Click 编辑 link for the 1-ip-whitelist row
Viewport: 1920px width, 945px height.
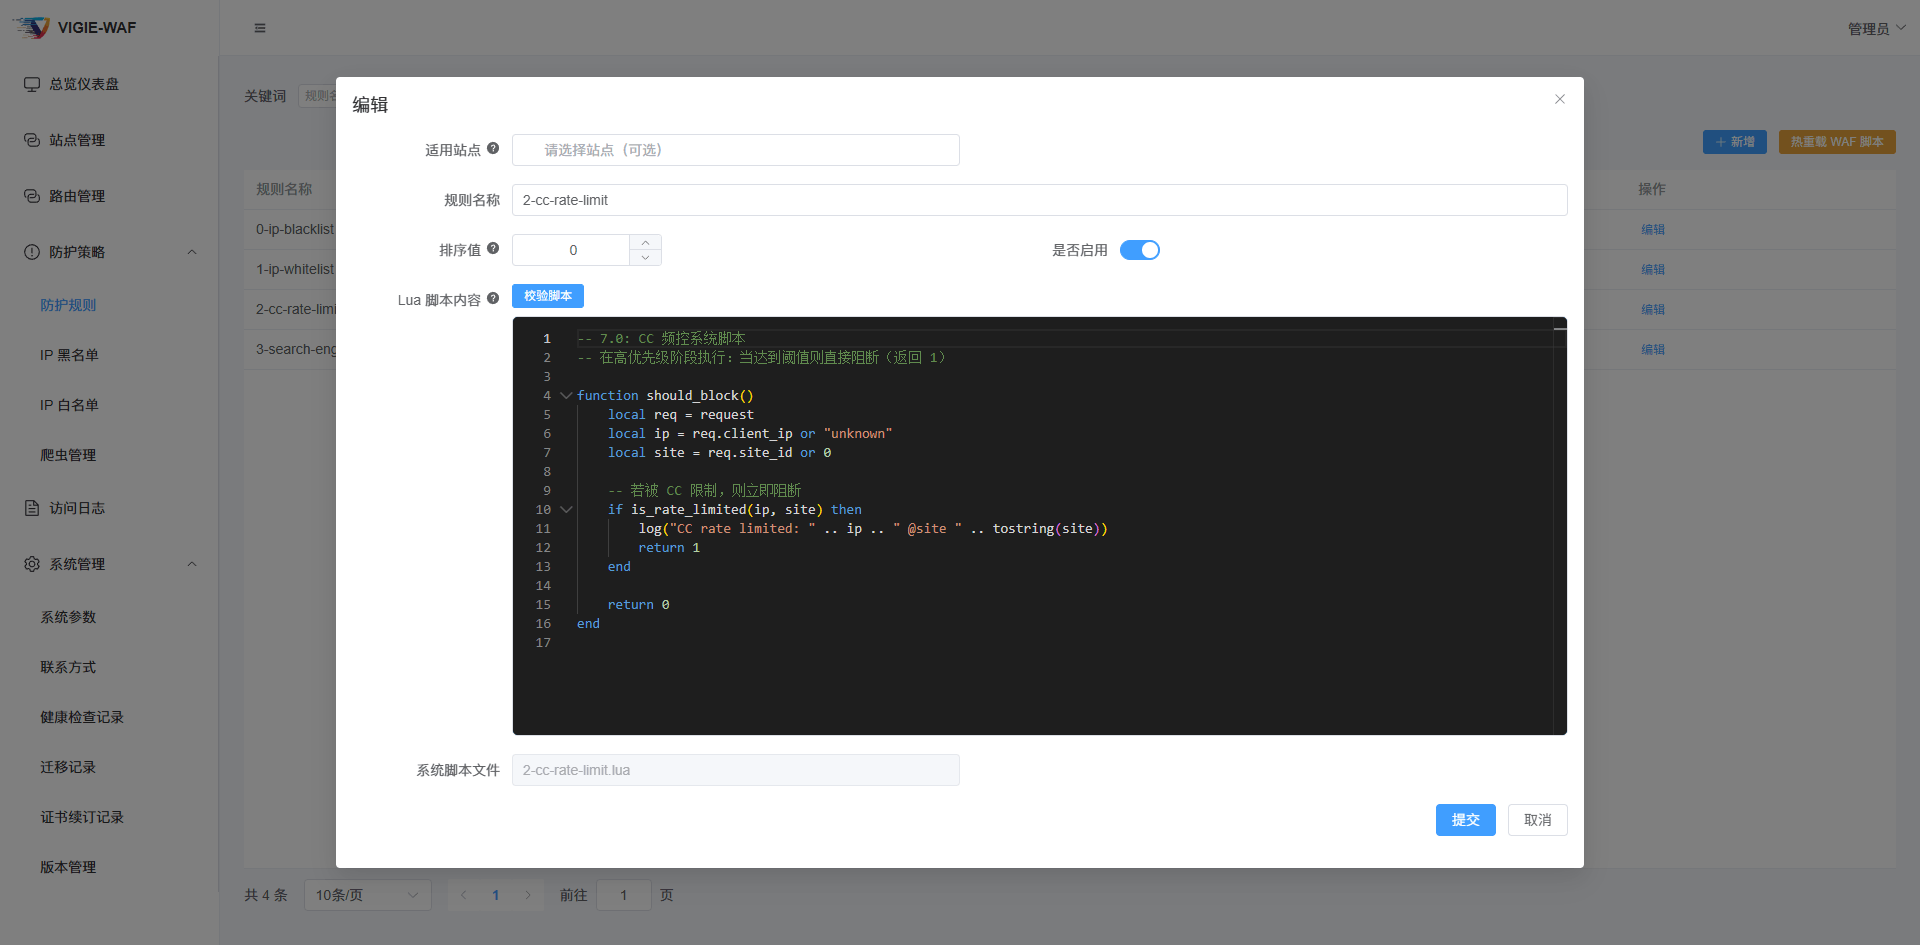pos(1653,269)
